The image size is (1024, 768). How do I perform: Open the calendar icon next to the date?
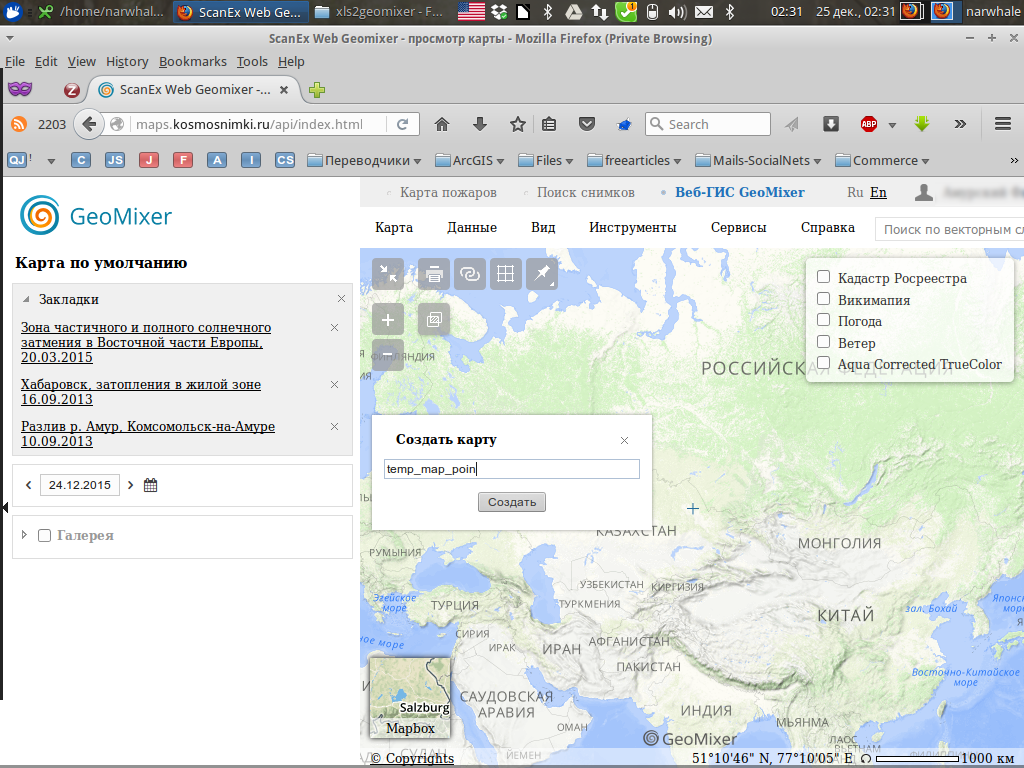pyautogui.click(x=150, y=484)
